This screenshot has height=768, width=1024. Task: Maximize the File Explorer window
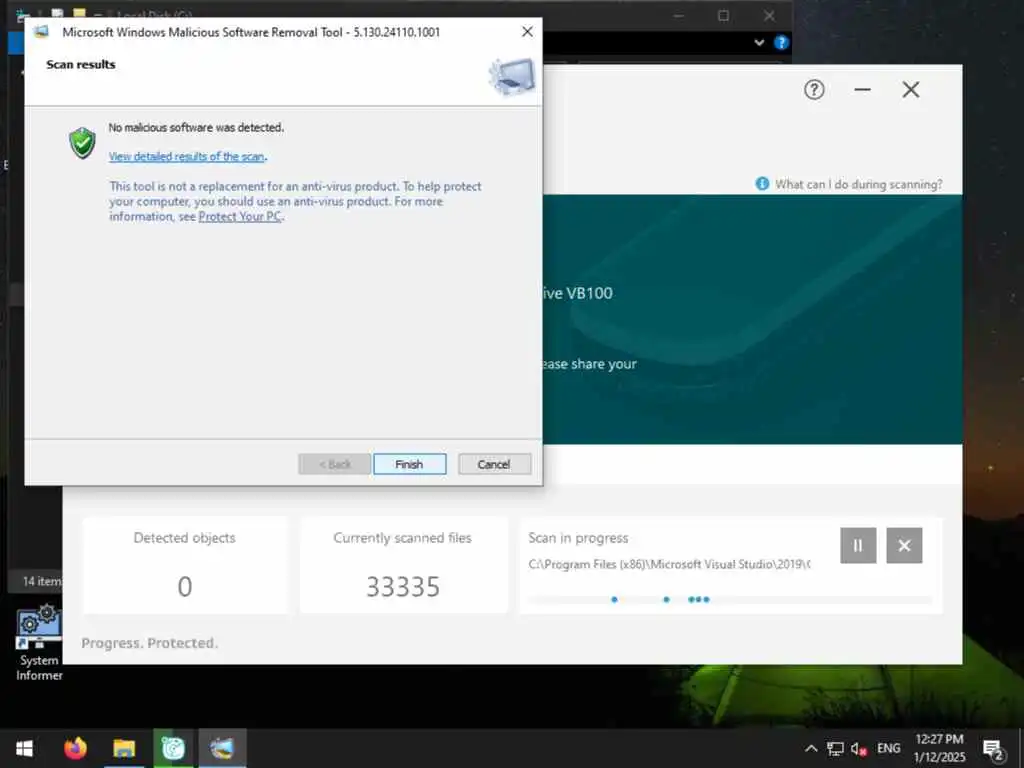point(723,15)
